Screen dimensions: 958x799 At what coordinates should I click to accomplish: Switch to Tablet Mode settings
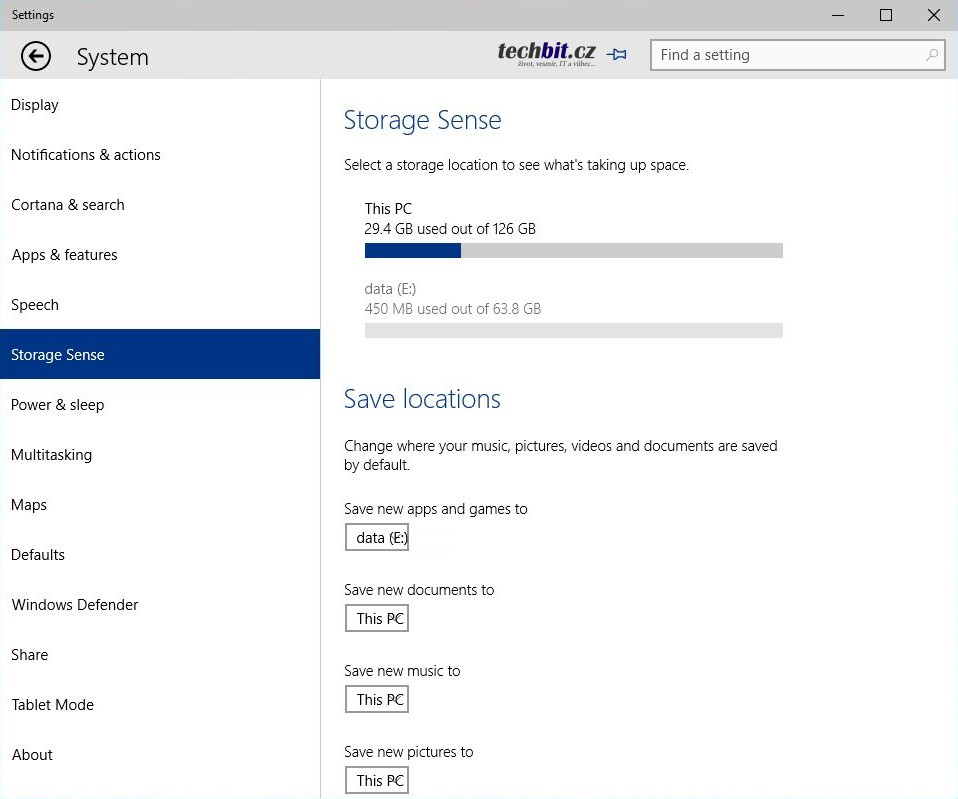pyautogui.click(x=53, y=705)
